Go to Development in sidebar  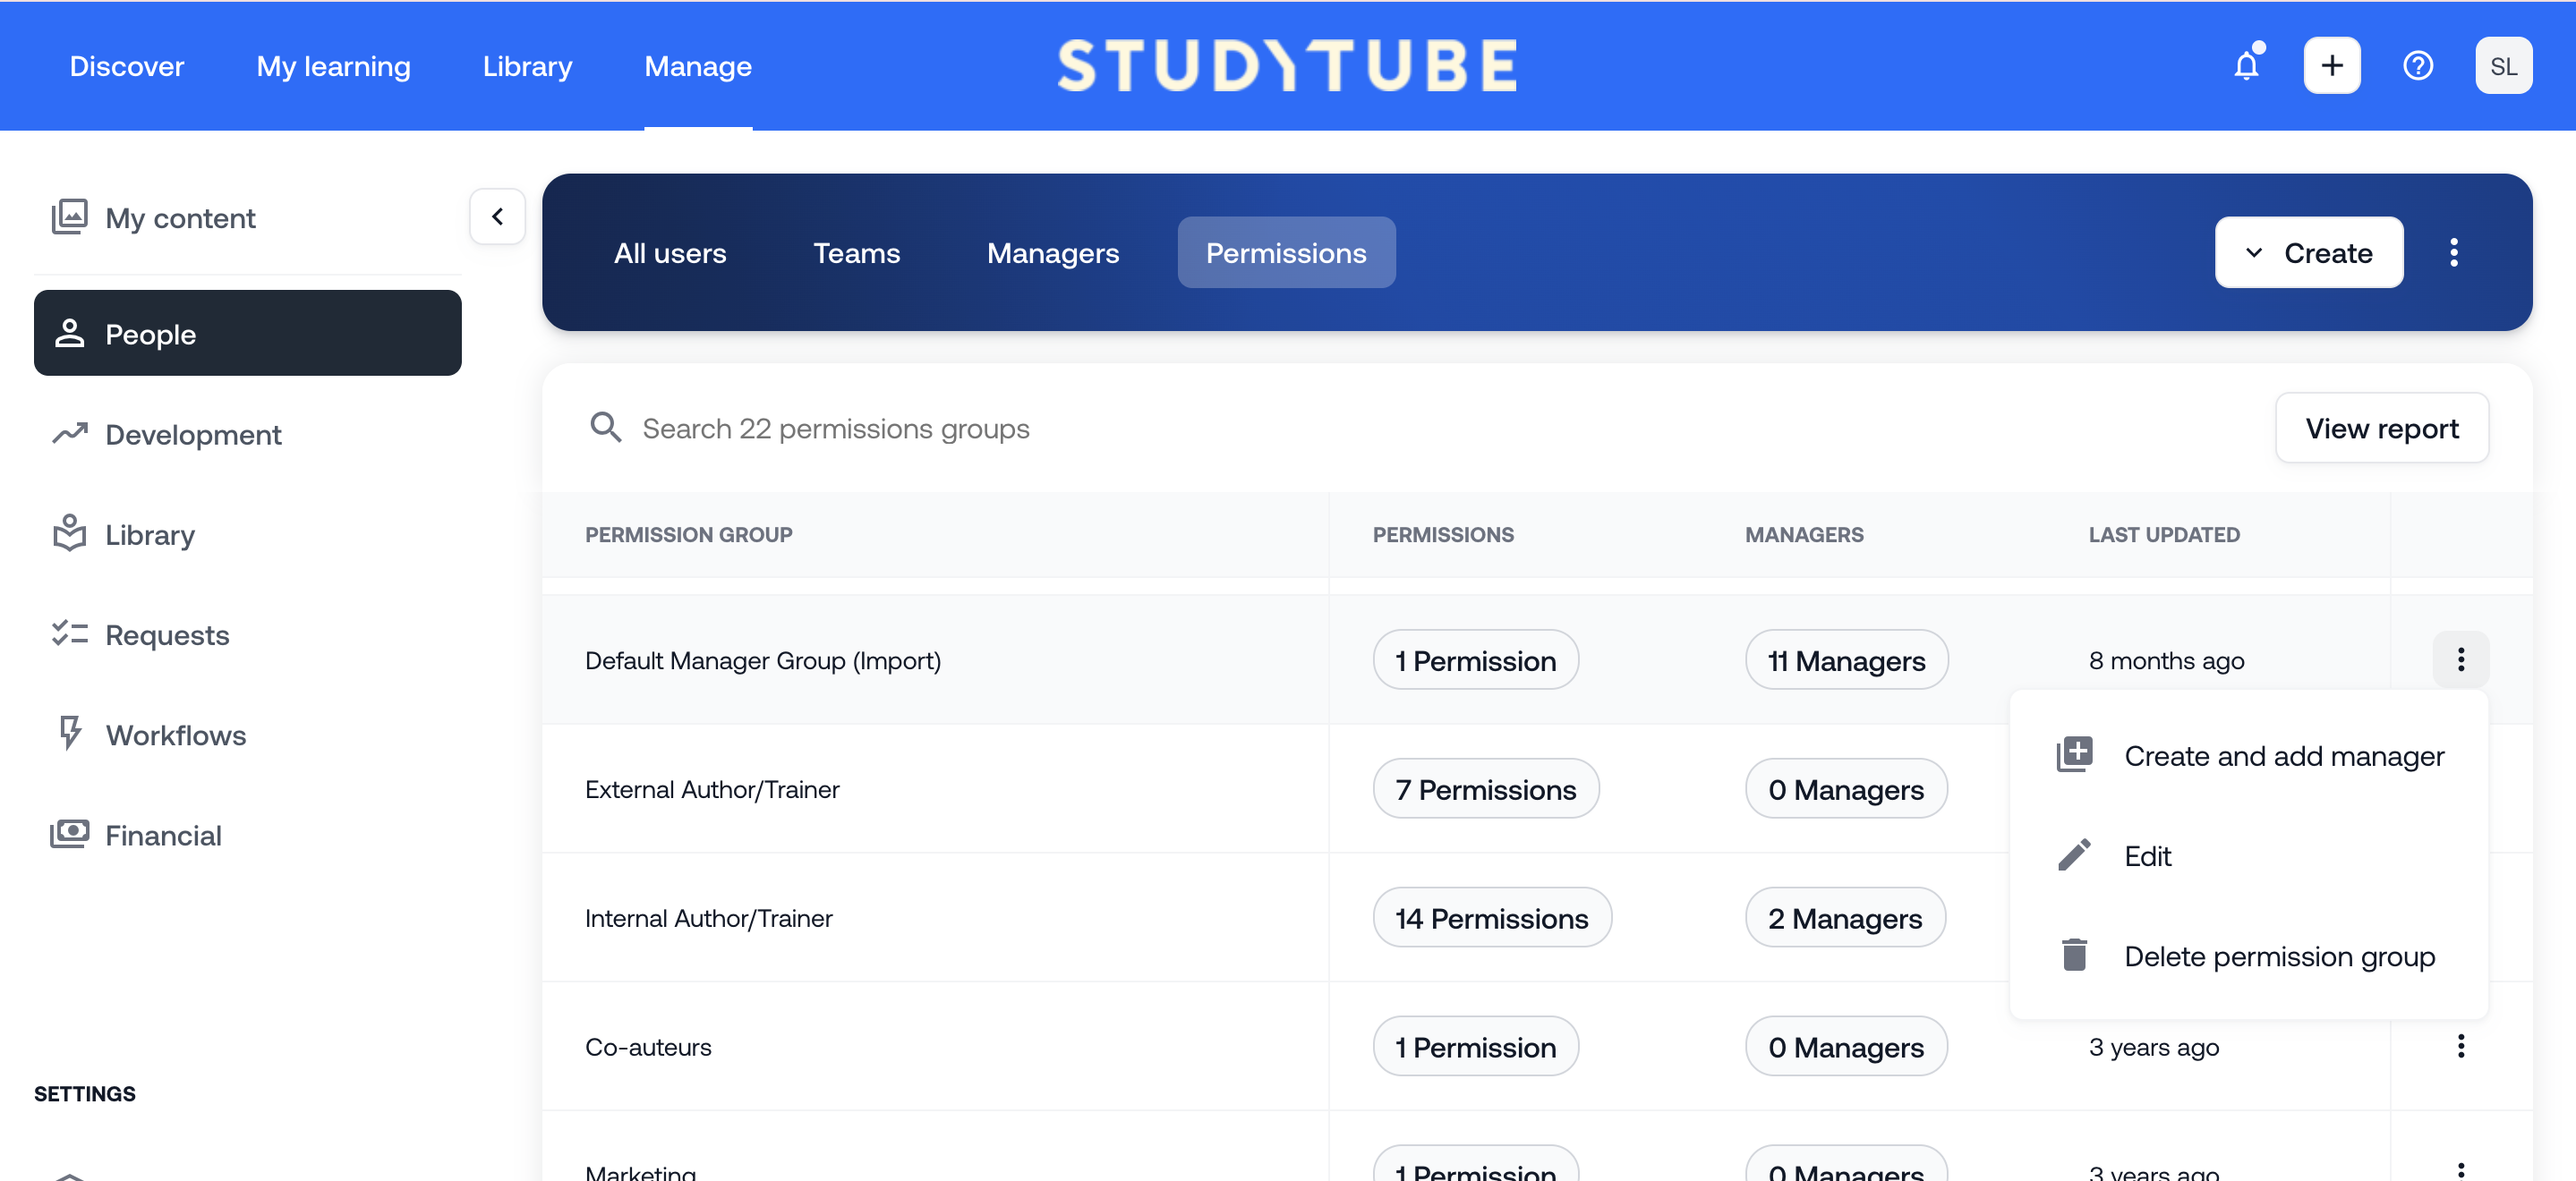click(193, 435)
